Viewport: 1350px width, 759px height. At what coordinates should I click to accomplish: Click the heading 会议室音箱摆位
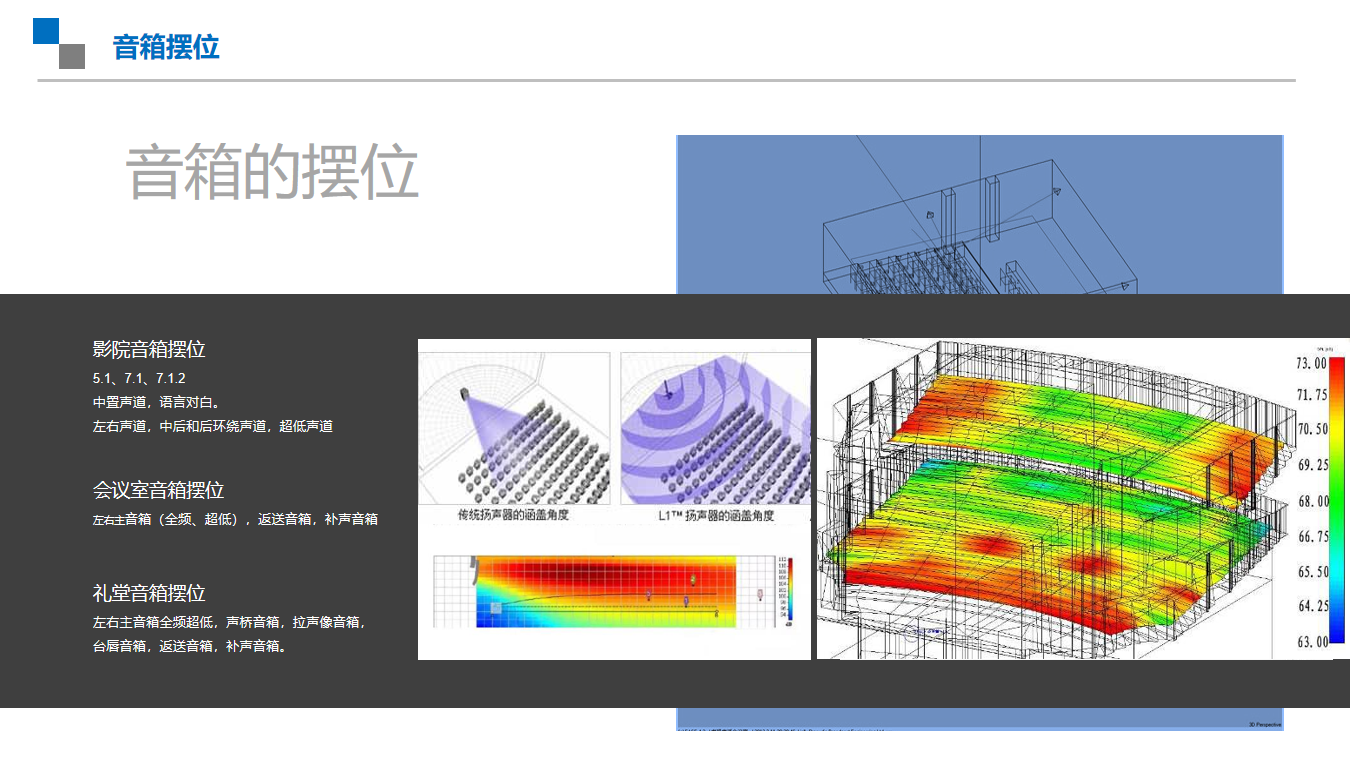(x=158, y=490)
